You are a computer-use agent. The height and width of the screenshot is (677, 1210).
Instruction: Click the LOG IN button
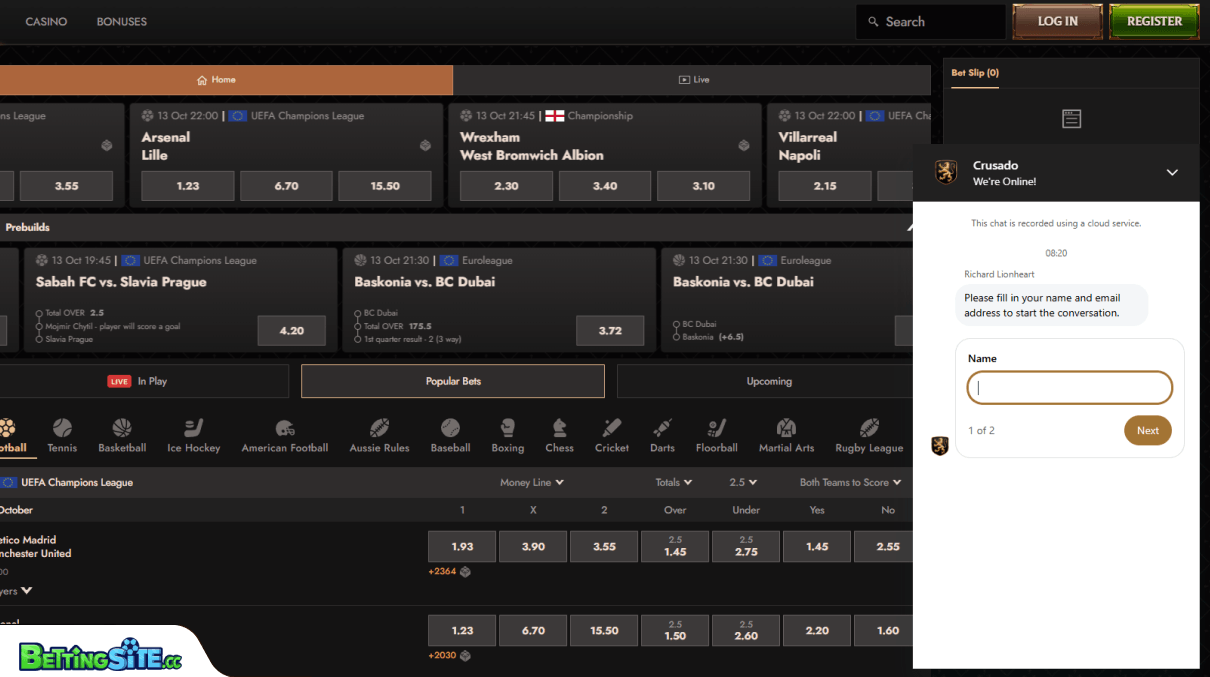click(1057, 21)
